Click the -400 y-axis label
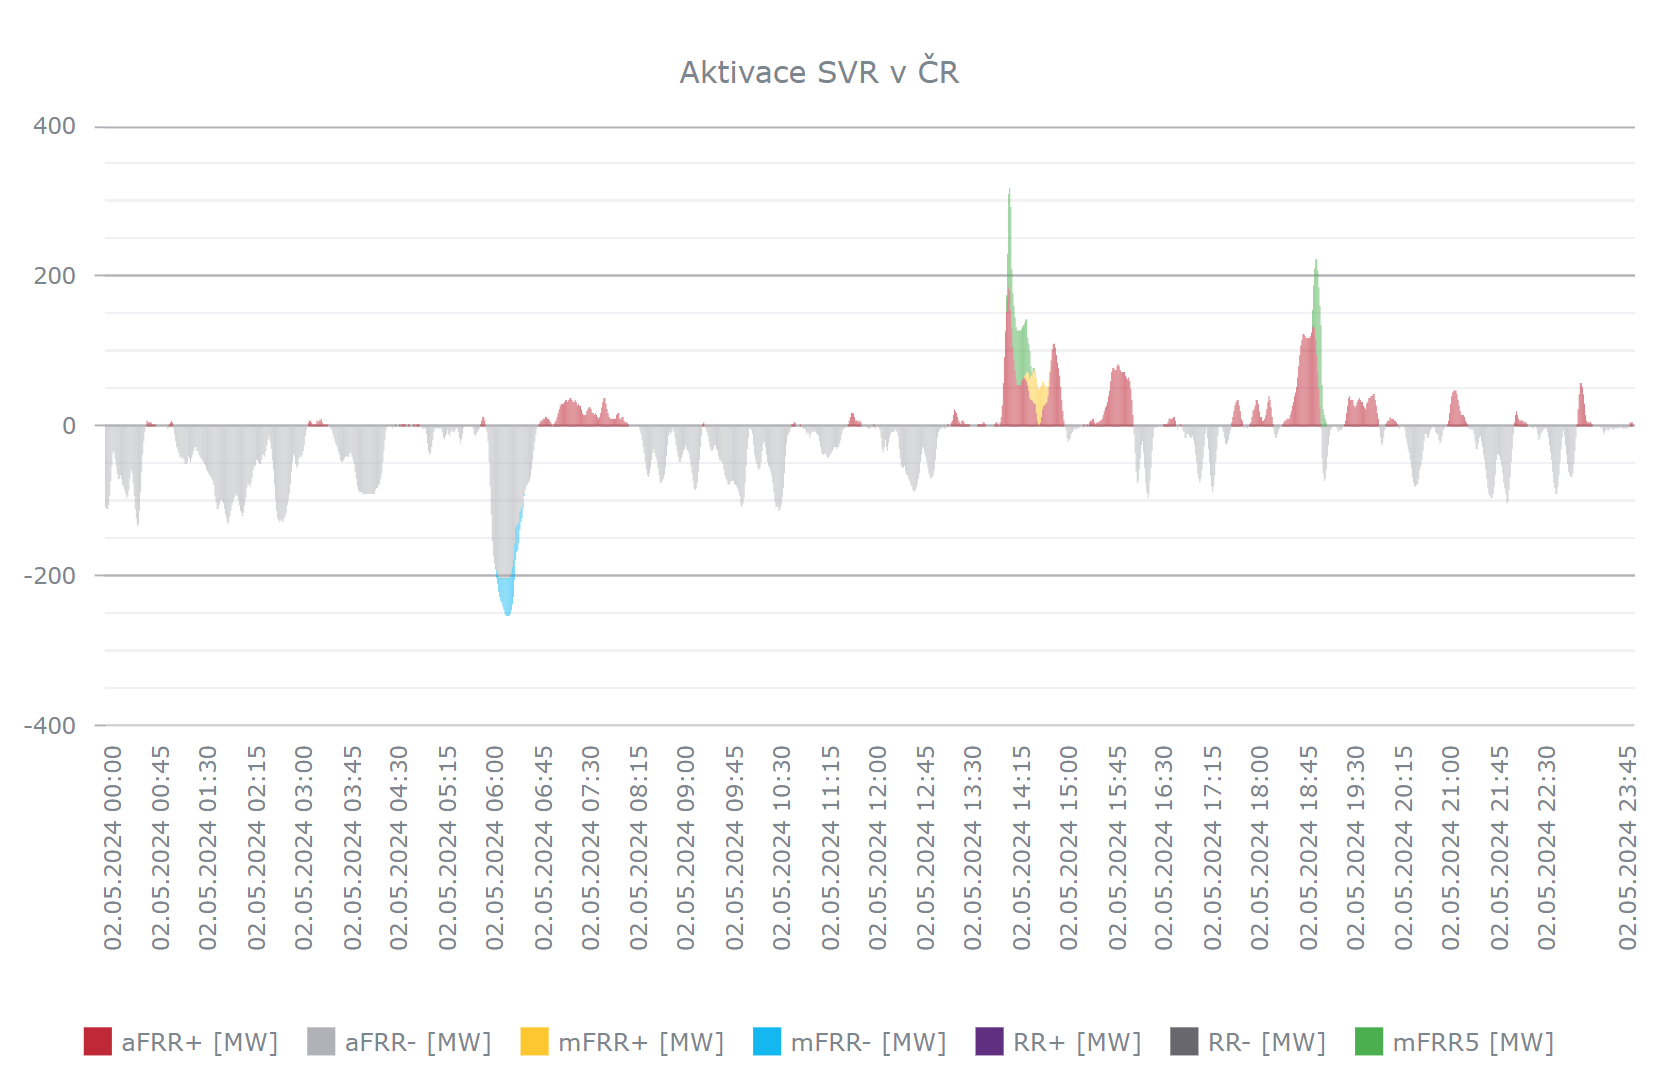1674x1082 pixels. (x=50, y=726)
